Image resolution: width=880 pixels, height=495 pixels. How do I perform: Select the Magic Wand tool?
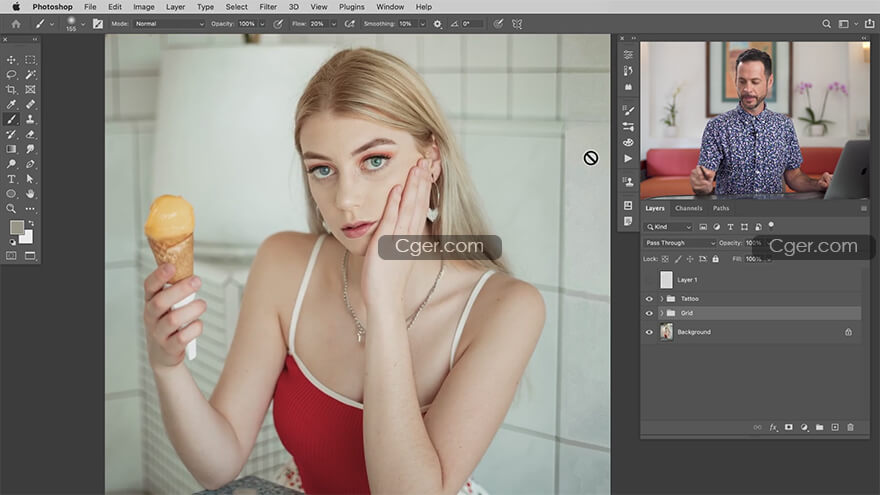(30, 75)
